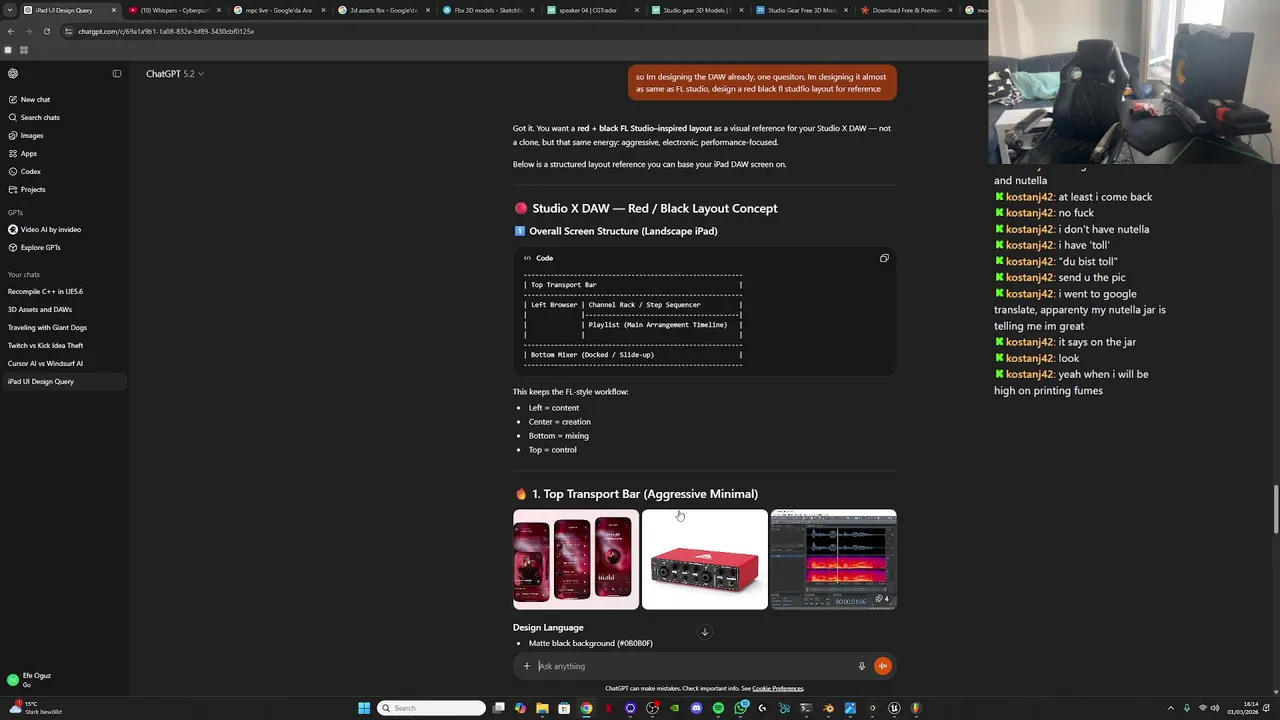Open the audio spectrogram thumbnail
This screenshot has height=720, width=1280.
pos(833,559)
